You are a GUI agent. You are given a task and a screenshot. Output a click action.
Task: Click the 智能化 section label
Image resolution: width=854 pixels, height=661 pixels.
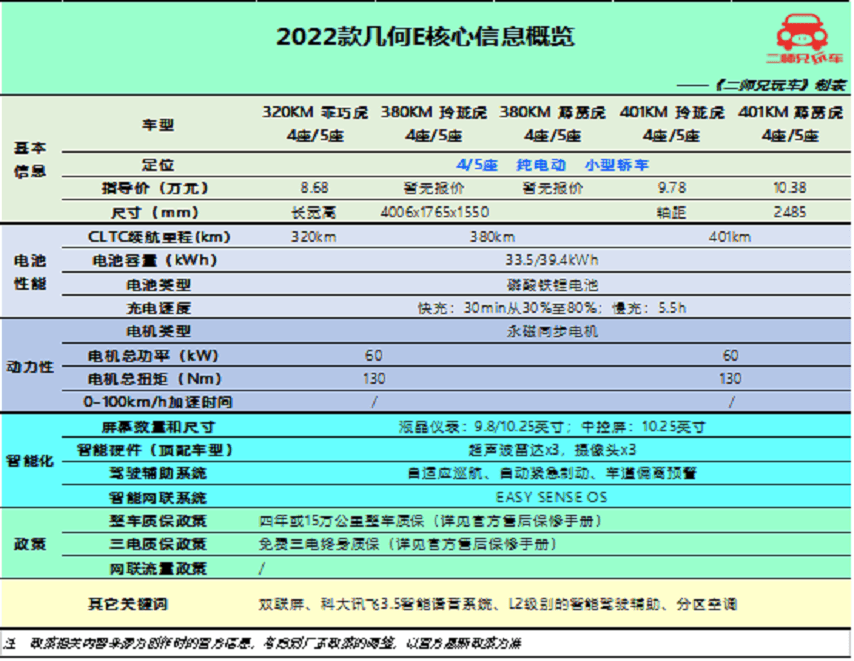(x=30, y=461)
